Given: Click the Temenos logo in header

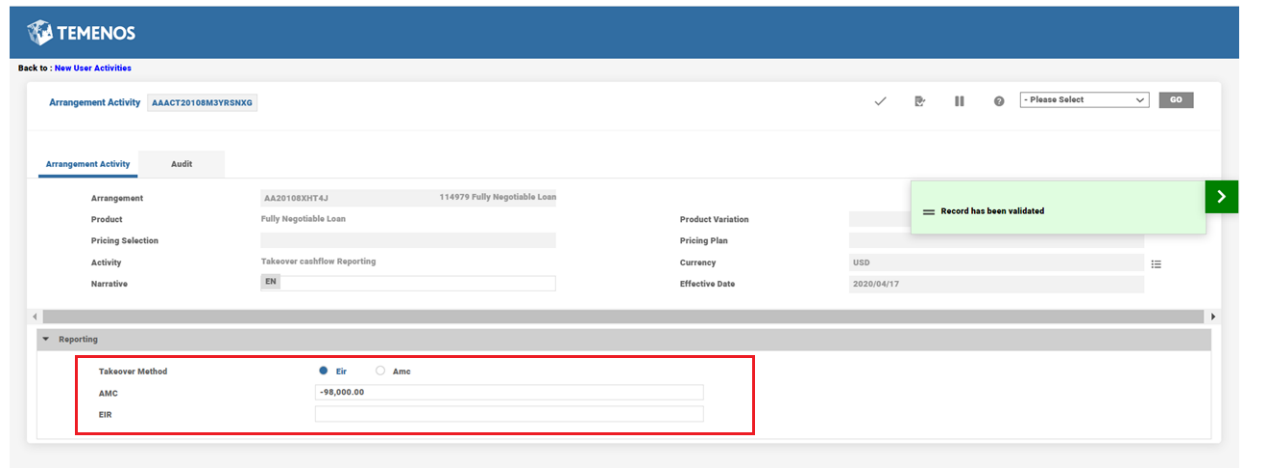Looking at the screenshot, I should [81, 33].
